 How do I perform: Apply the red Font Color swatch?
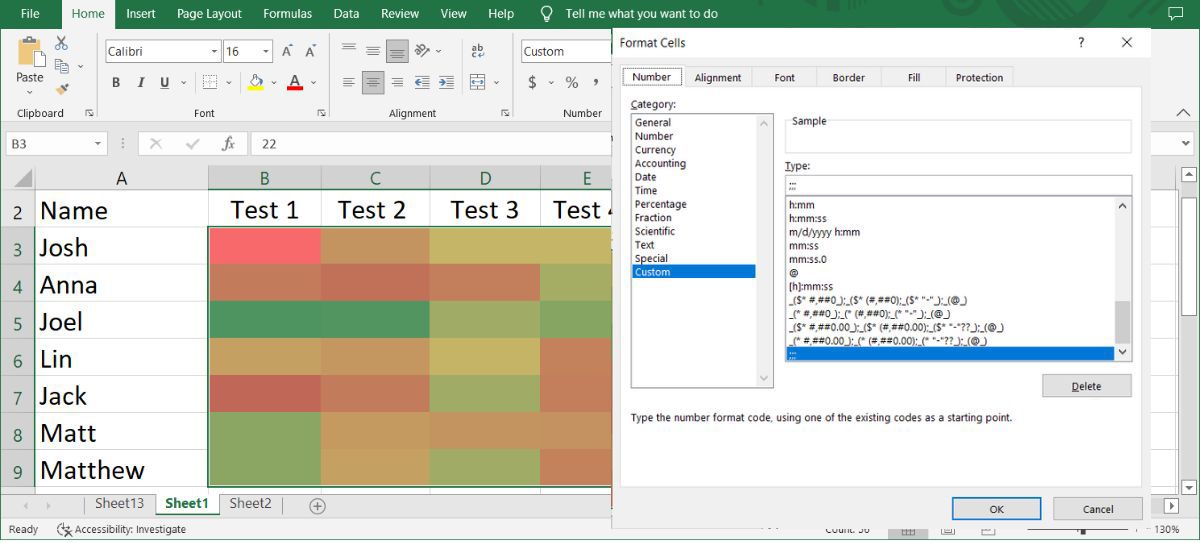295,83
